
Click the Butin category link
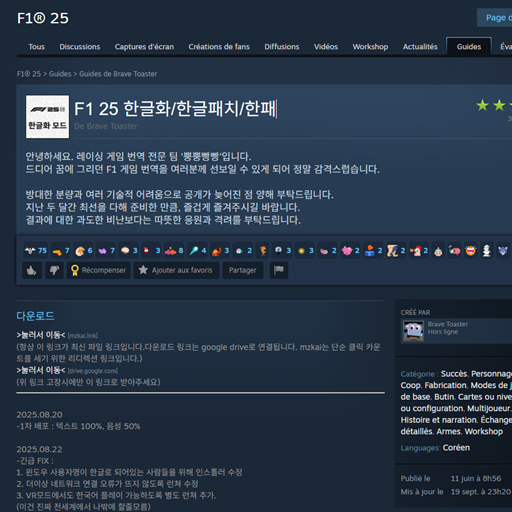click(x=444, y=397)
